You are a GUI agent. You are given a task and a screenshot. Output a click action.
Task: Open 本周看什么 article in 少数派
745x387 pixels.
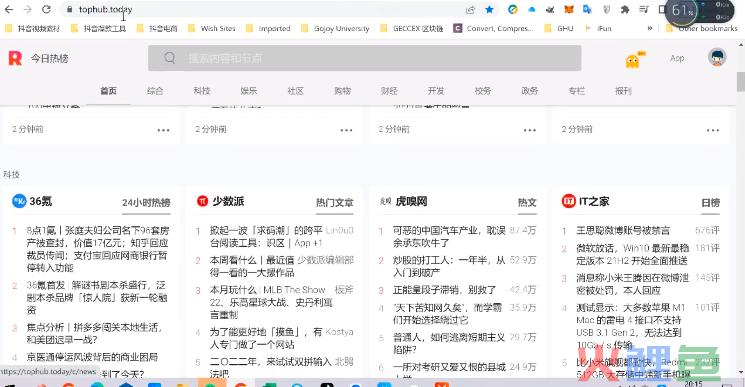(x=253, y=266)
